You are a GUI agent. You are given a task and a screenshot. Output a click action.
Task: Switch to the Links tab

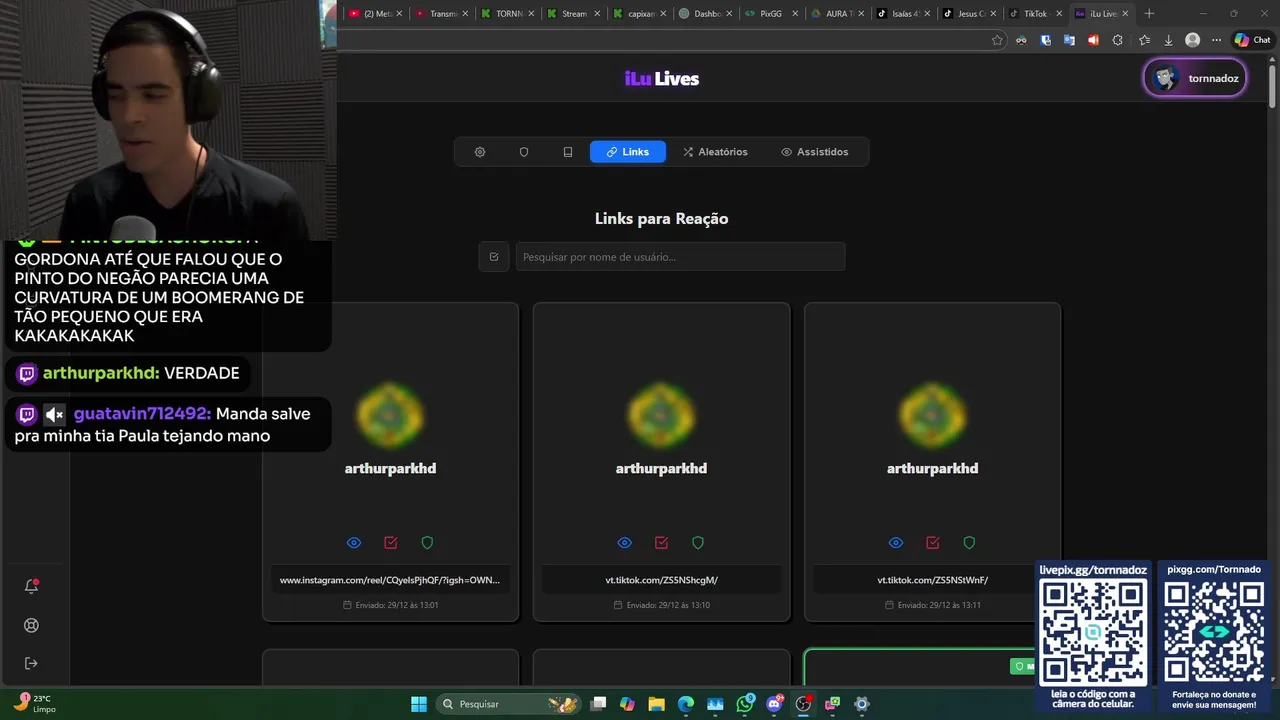coord(628,152)
